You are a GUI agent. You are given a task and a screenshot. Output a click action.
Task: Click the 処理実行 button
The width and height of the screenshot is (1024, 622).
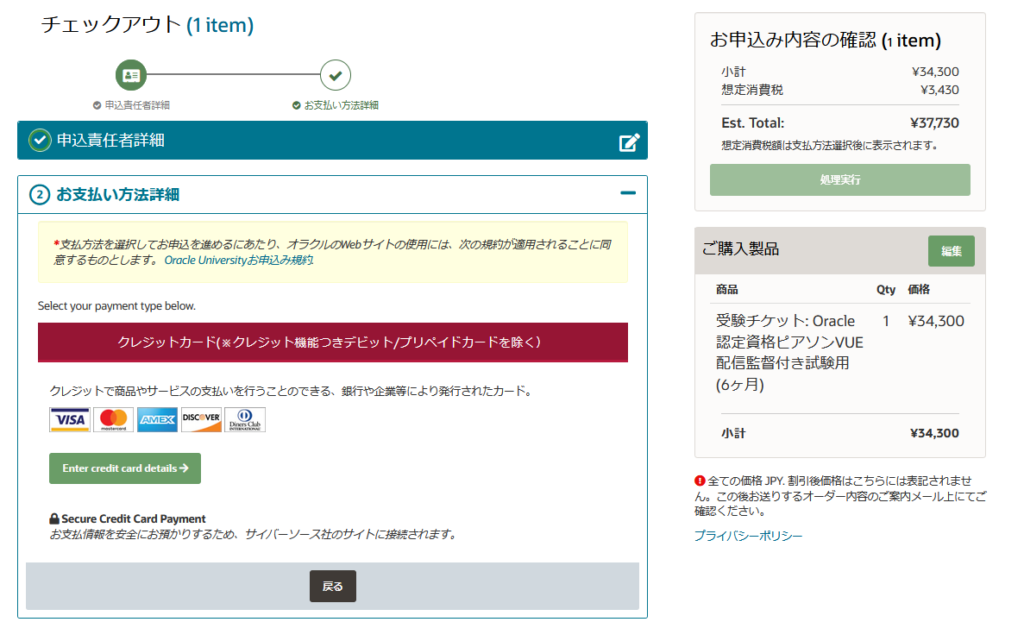839,180
